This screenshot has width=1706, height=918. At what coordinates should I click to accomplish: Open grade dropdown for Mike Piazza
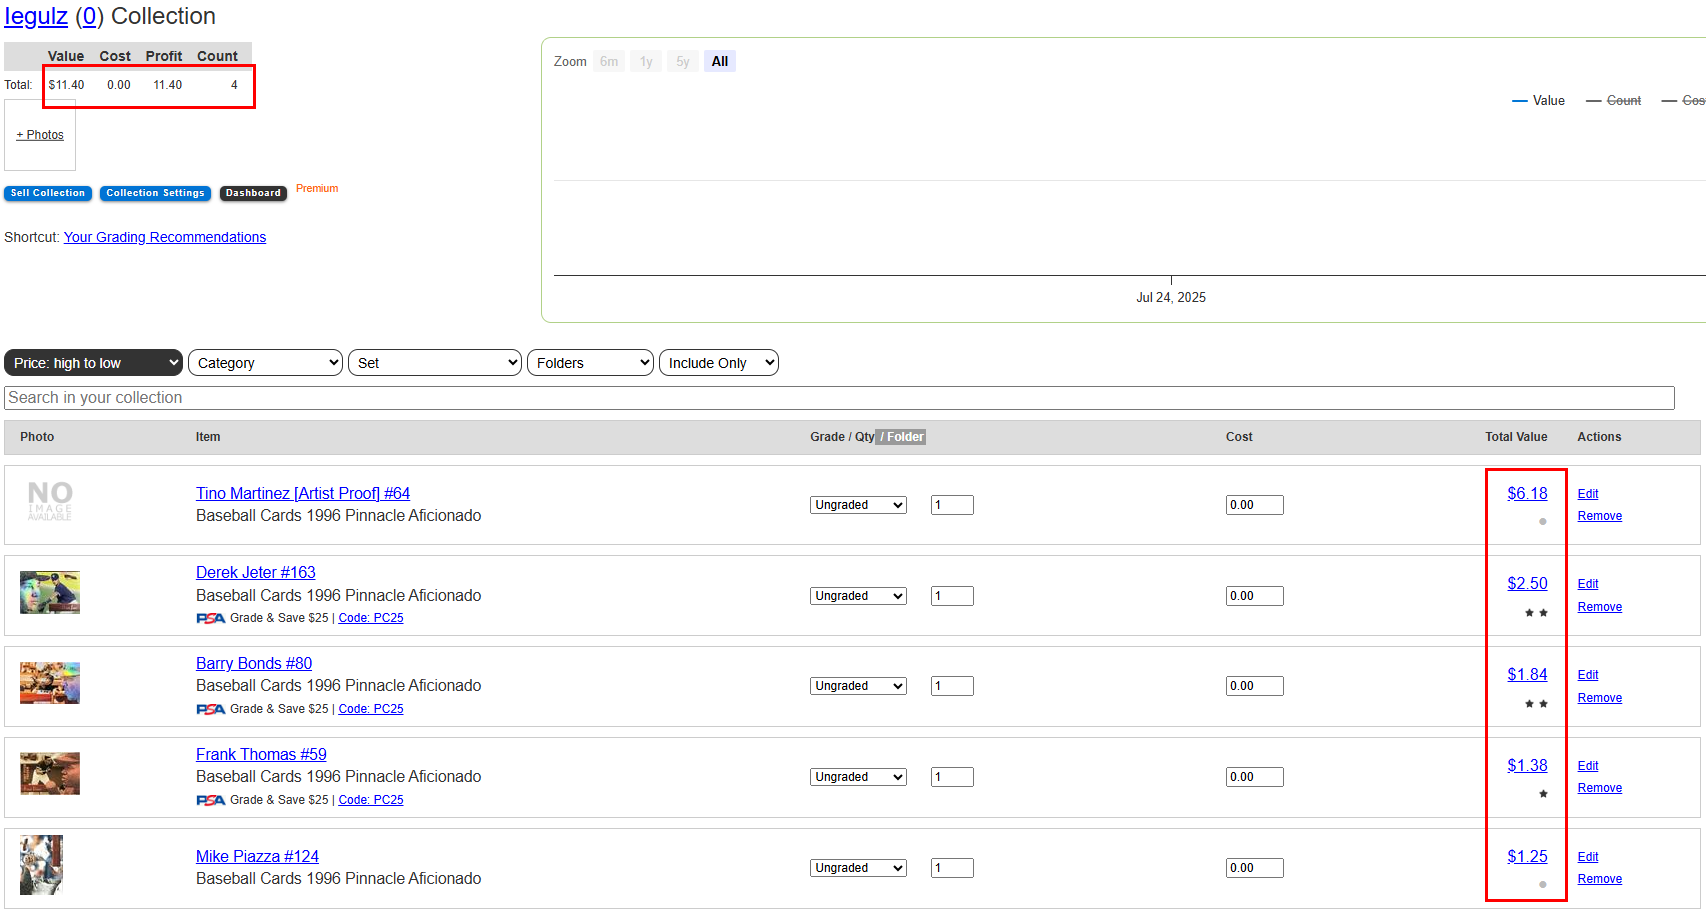point(858,868)
